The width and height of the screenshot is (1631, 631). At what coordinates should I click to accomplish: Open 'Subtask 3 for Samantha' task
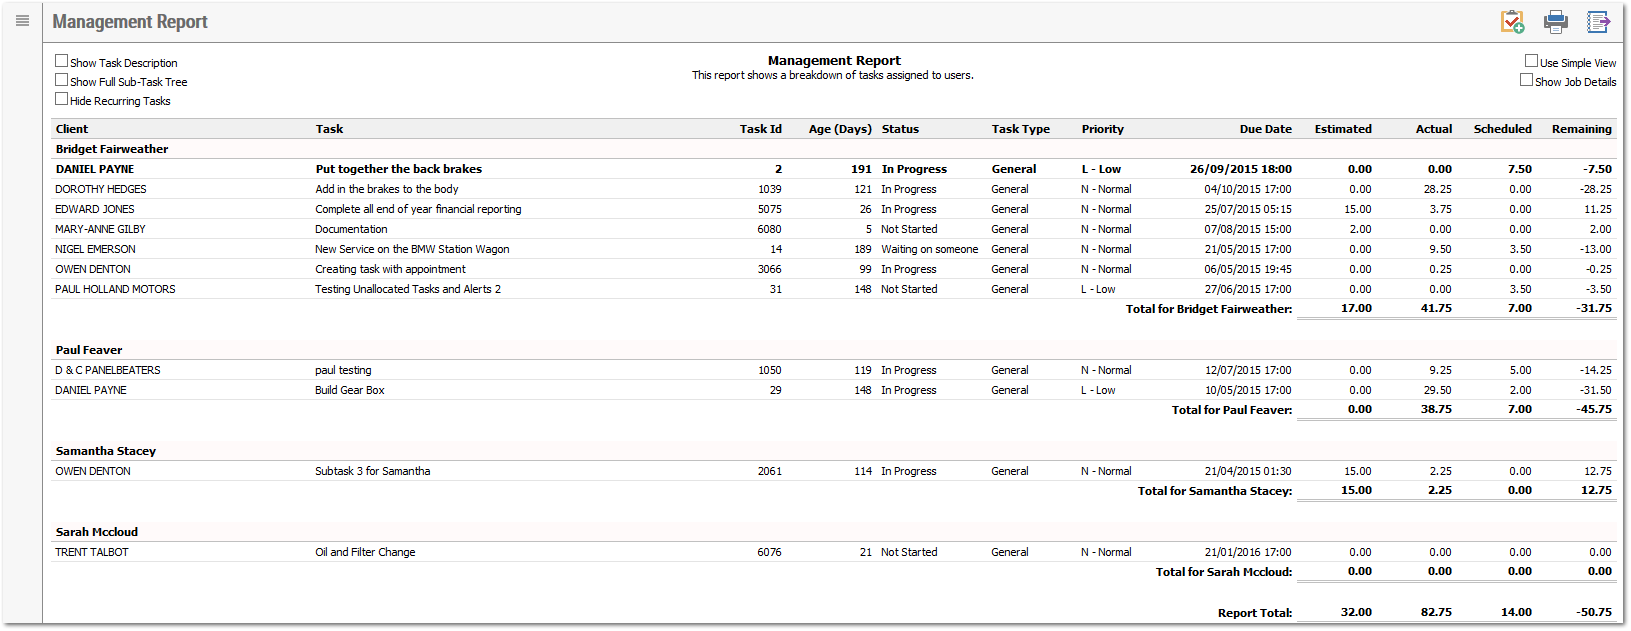(373, 471)
